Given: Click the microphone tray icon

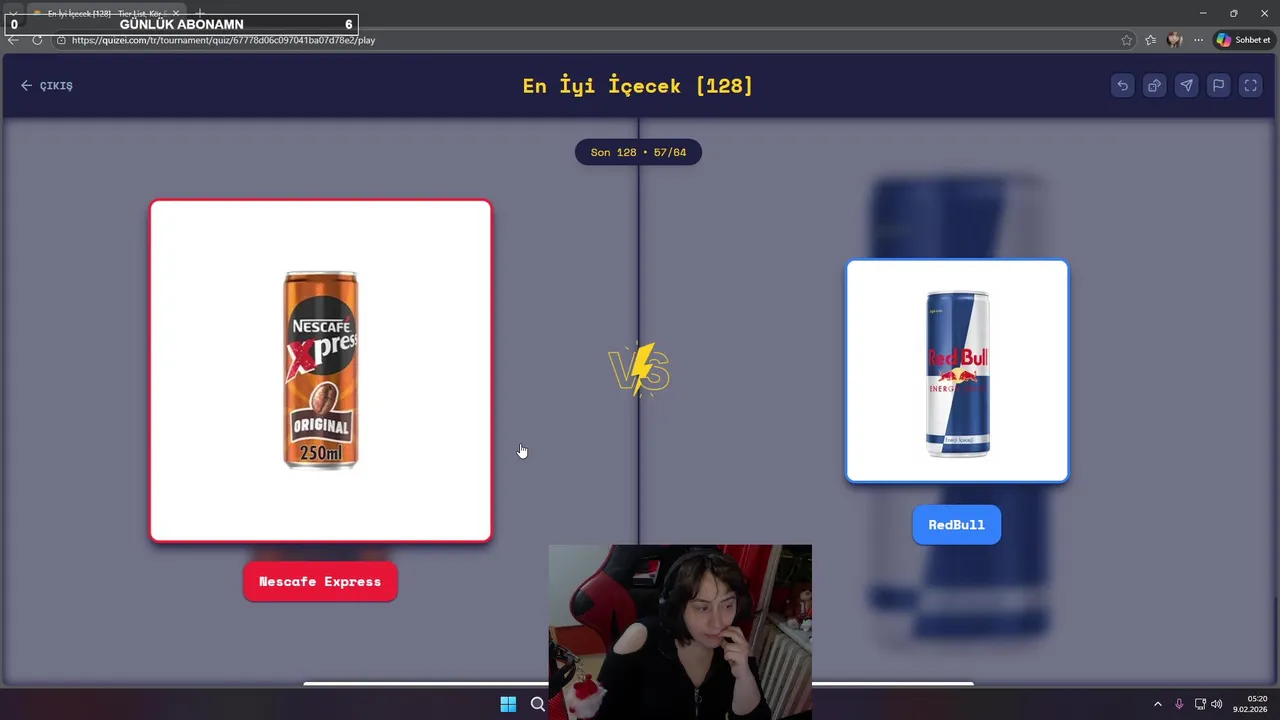Looking at the screenshot, I should pyautogui.click(x=1179, y=704).
